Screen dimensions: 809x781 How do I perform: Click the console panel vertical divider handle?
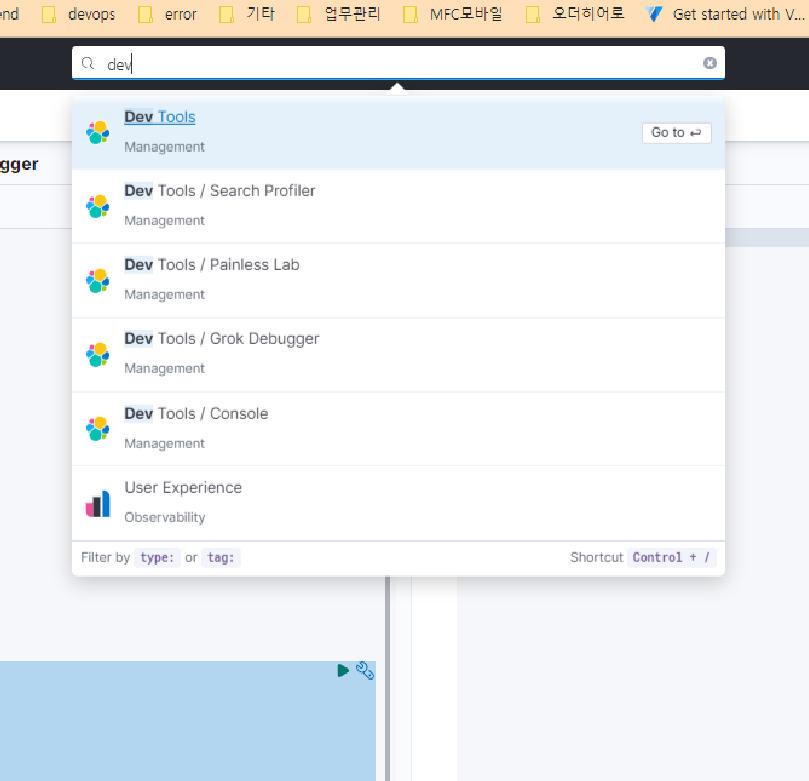tap(387, 678)
